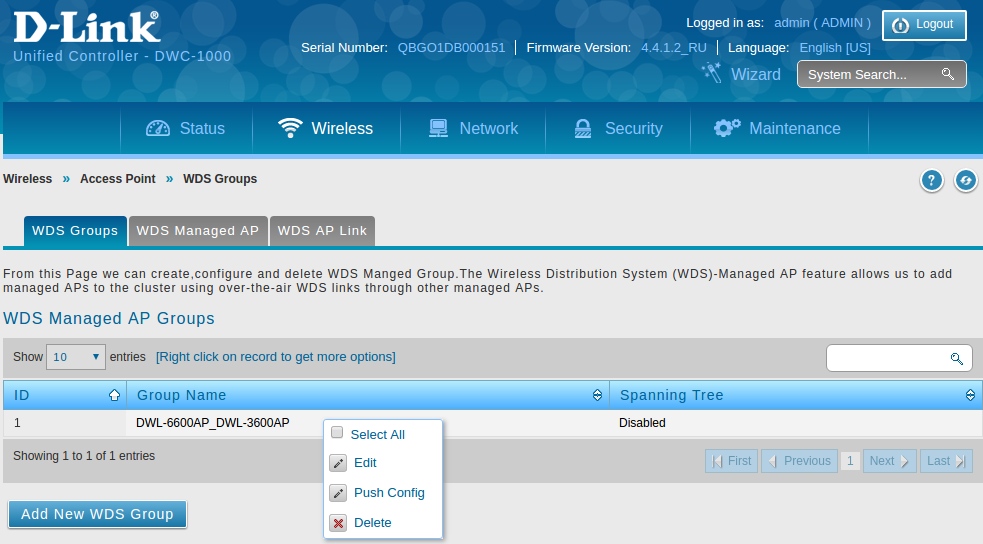This screenshot has width=983, height=544.
Task: Click the table search magnifier icon
Action: 956,358
